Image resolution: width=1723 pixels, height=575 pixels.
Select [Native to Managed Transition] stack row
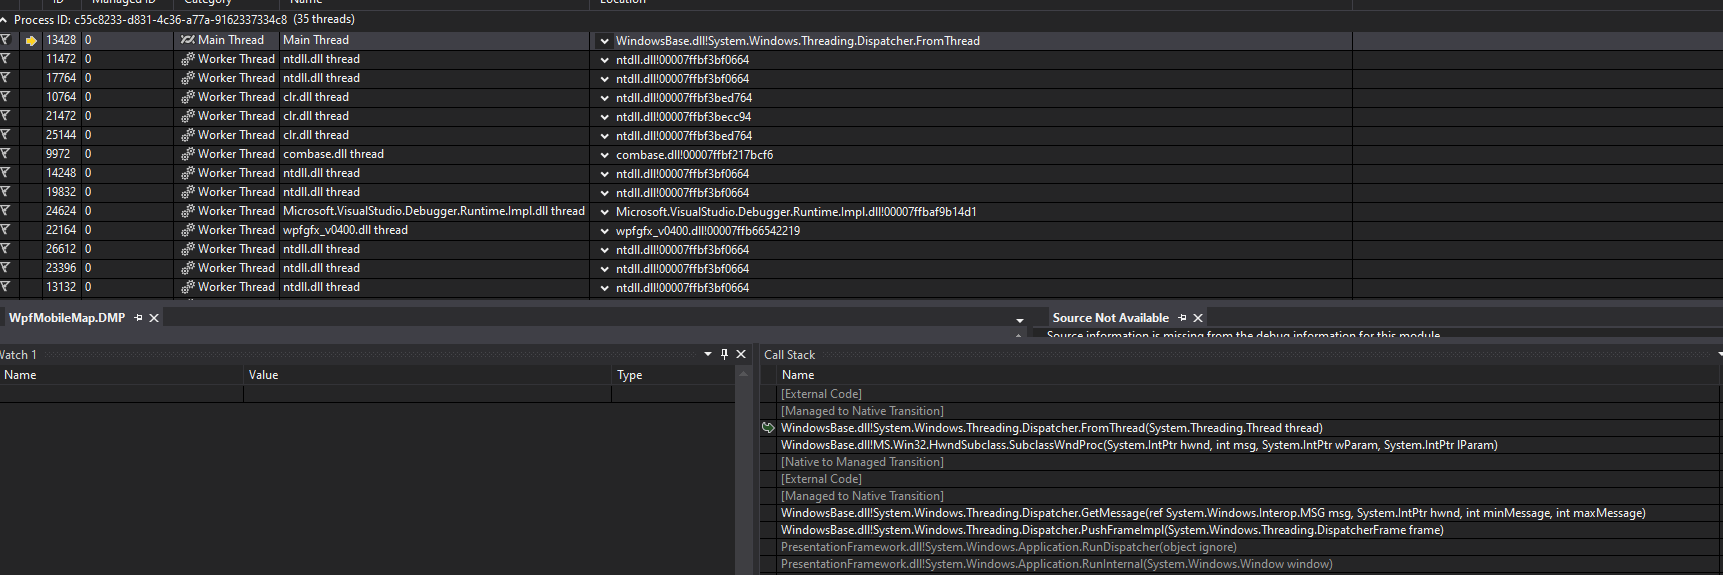(x=862, y=462)
